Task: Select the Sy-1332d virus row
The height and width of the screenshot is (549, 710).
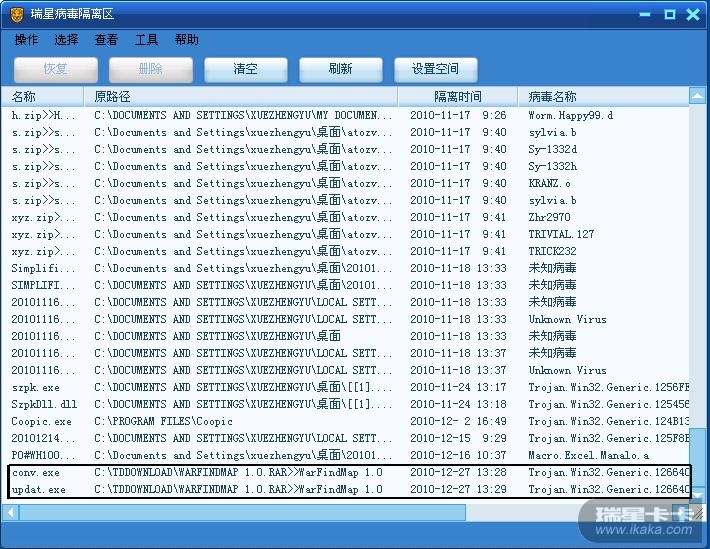Action: coord(346,149)
